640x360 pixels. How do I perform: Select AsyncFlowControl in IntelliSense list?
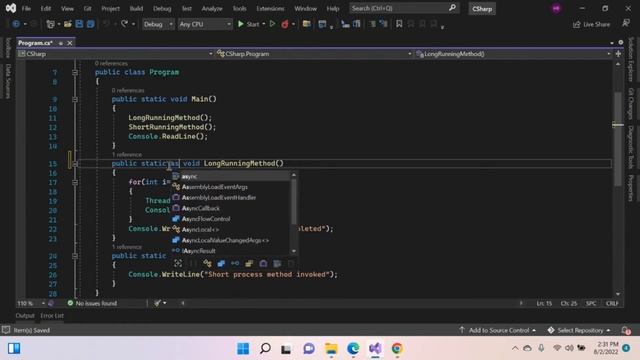pyautogui.click(x=231, y=219)
